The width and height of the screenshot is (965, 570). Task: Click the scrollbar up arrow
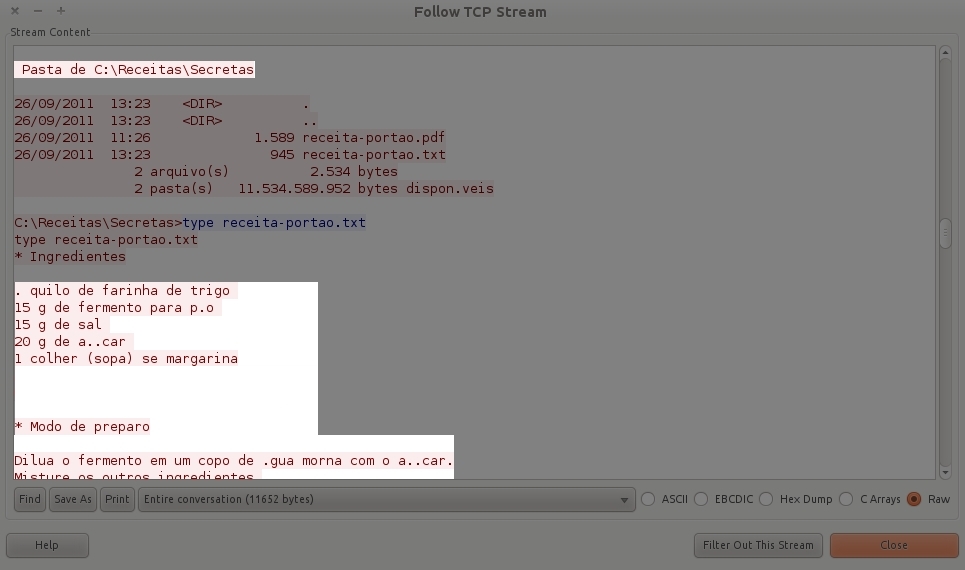click(945, 54)
